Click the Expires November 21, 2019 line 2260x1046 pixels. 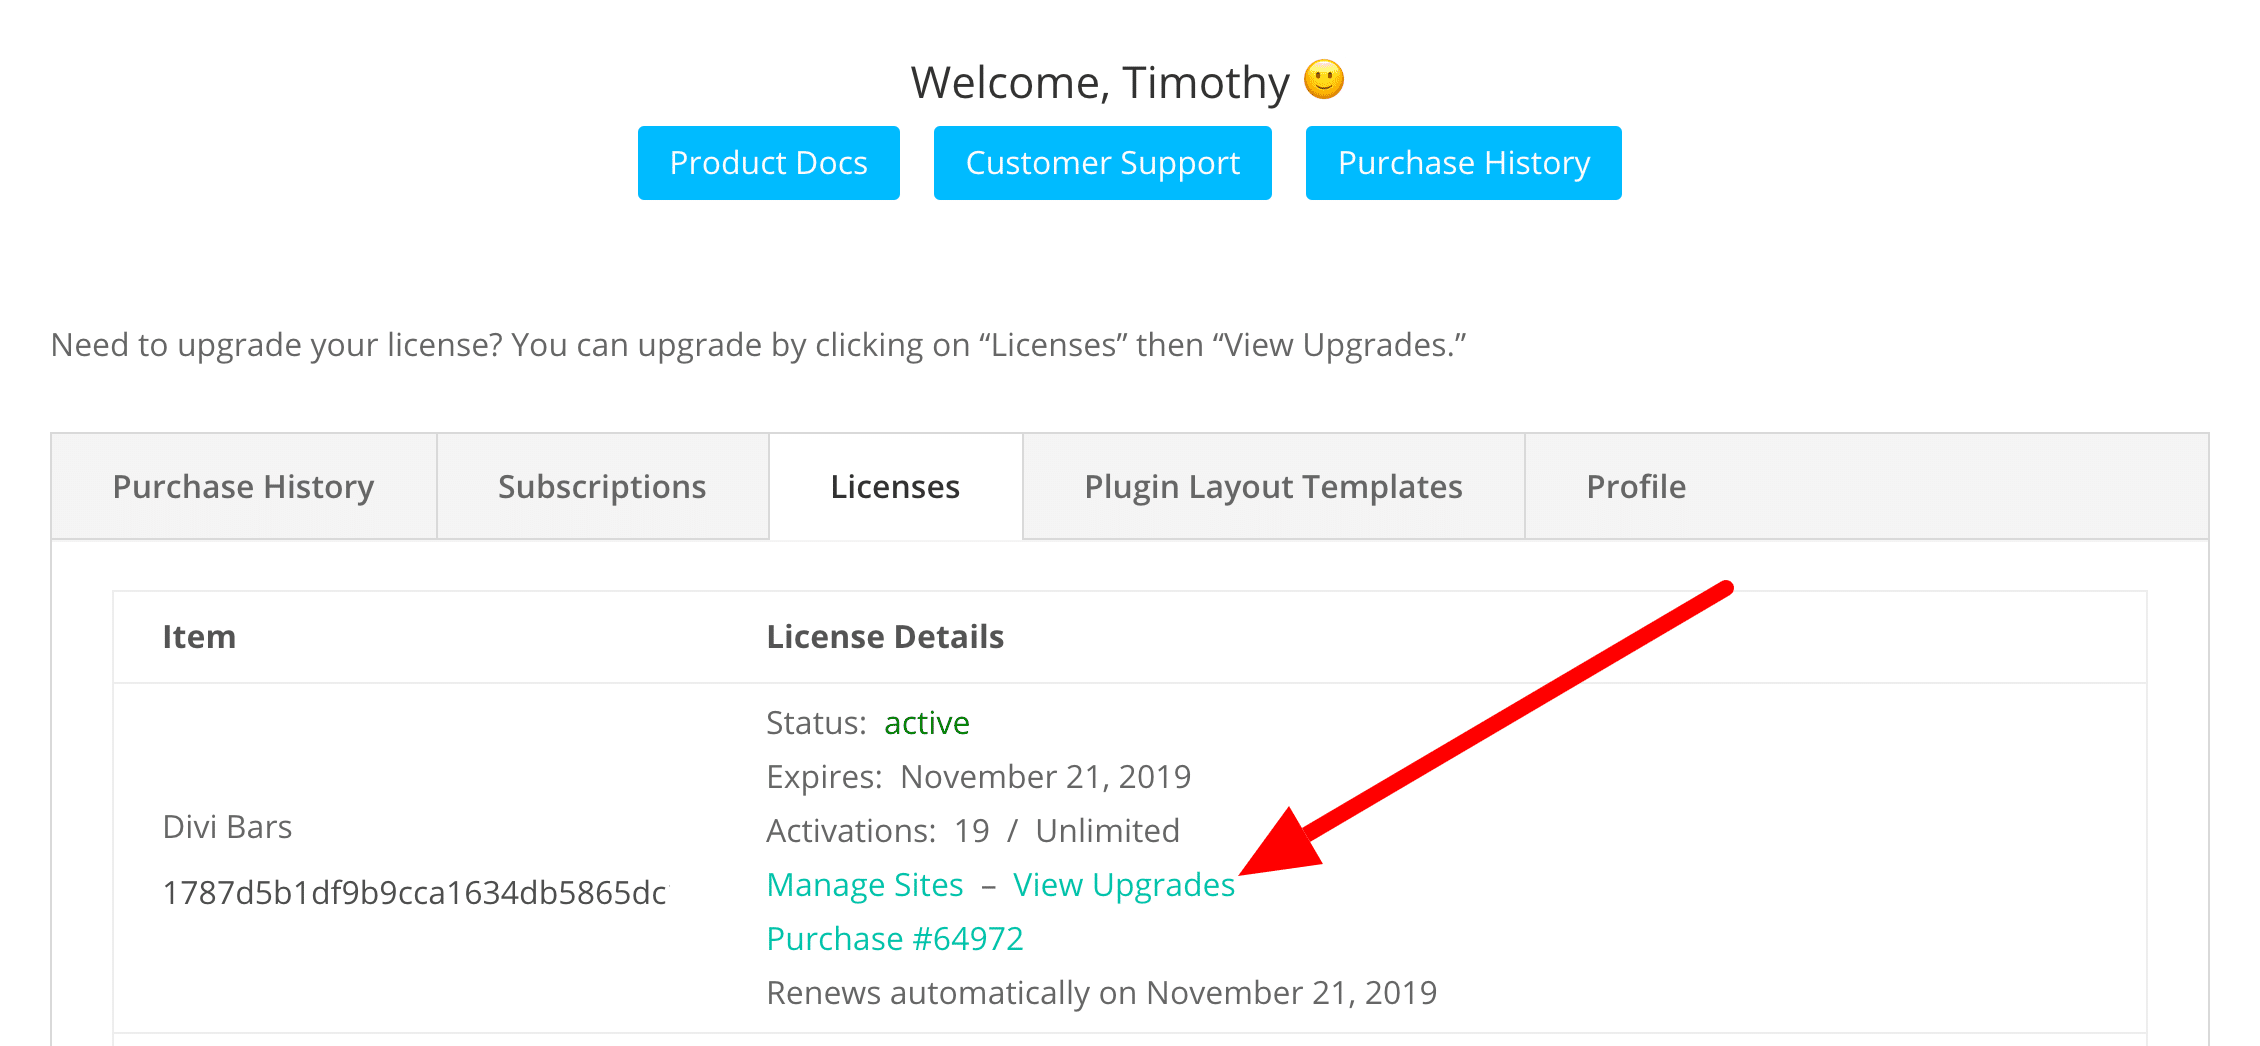point(978,777)
